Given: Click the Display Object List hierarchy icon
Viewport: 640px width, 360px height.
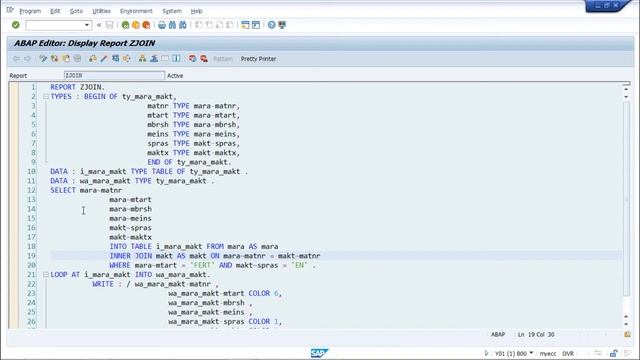Looking at the screenshot, I should tap(142, 59).
